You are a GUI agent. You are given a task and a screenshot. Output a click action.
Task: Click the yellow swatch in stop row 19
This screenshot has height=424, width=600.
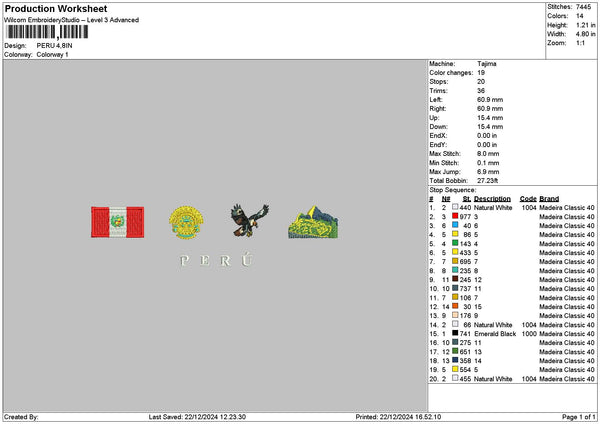pyautogui.click(x=455, y=369)
